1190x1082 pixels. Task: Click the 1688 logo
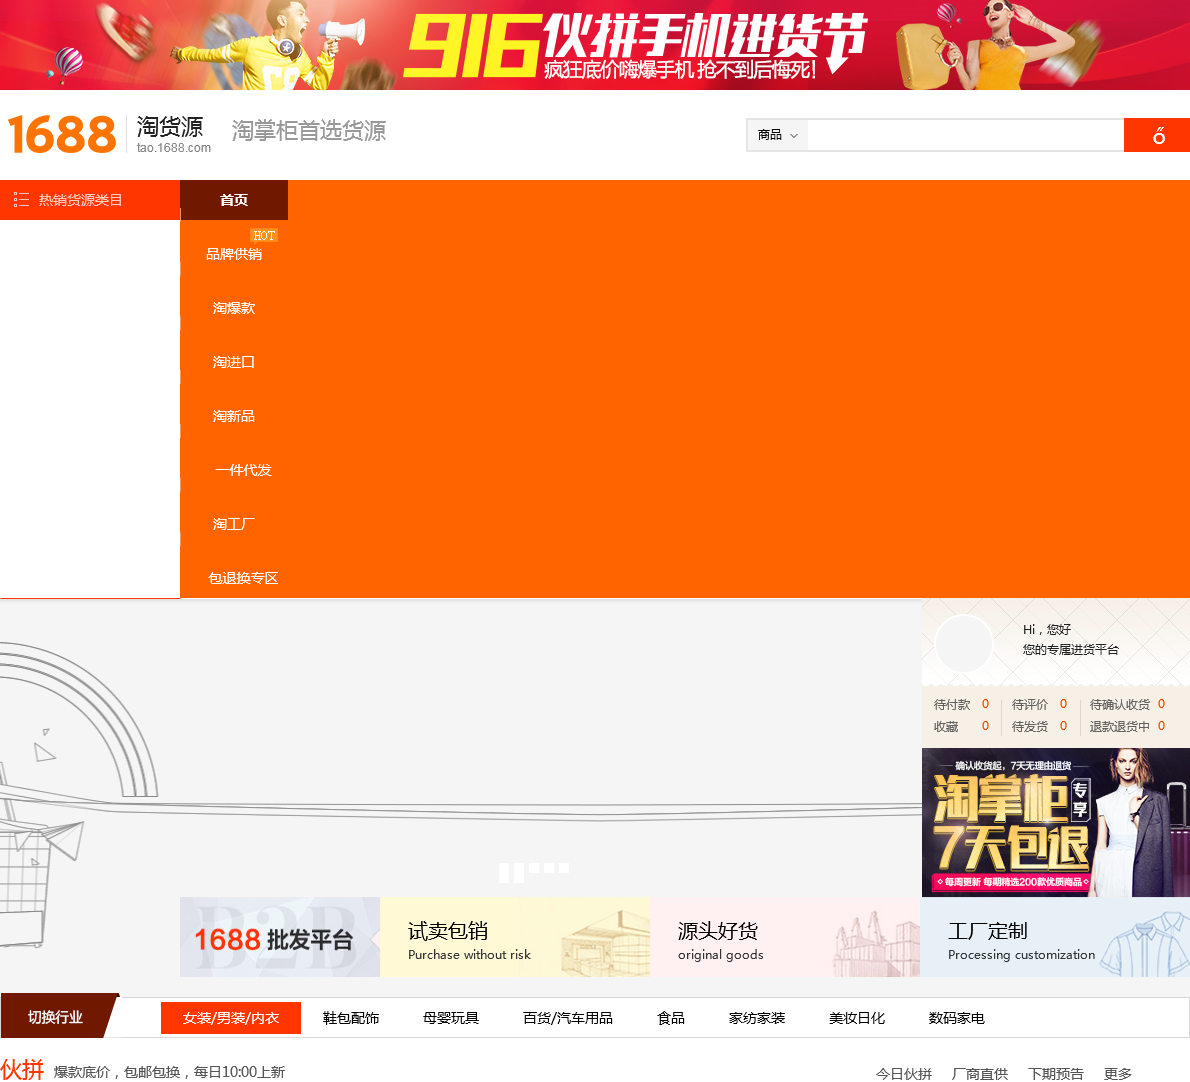point(61,134)
